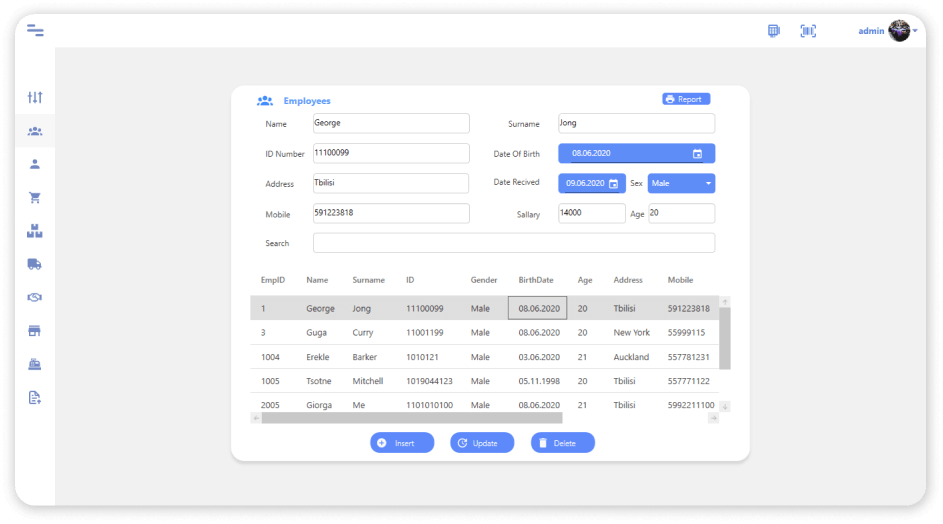
Task: Open the Date Recived calendar icon
Action: tap(613, 183)
